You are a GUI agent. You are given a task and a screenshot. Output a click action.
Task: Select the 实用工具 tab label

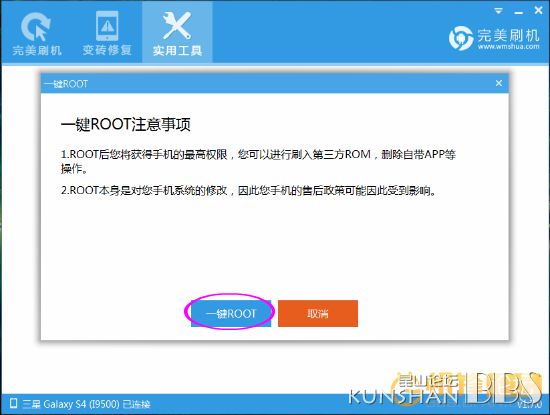point(177,51)
